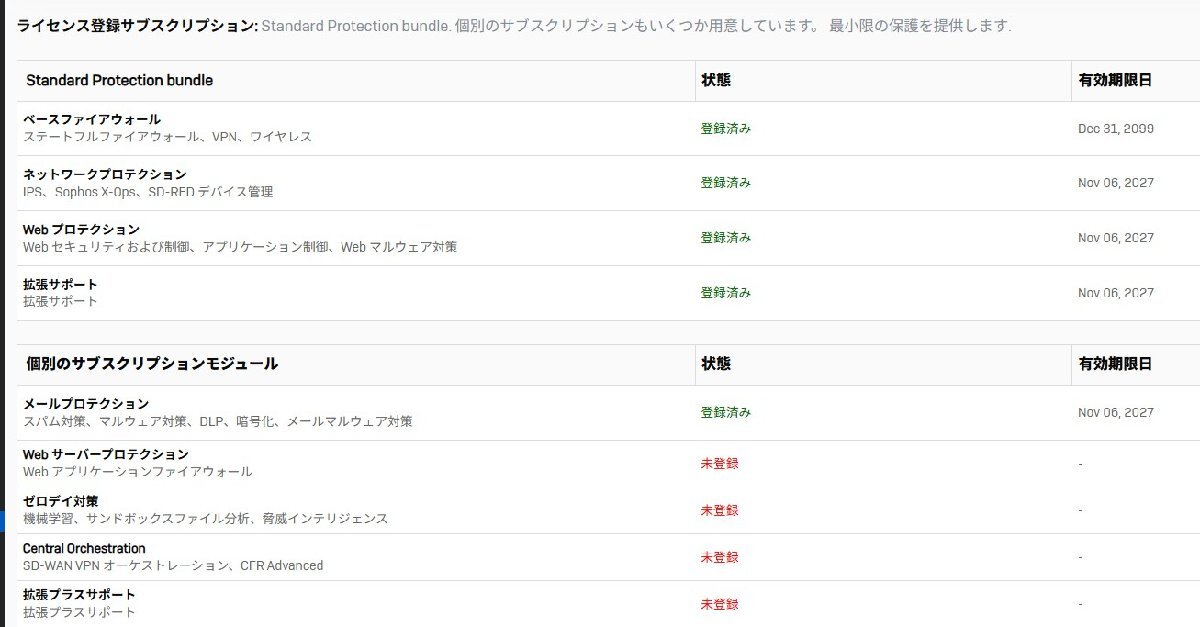Click the 未登録 status for Web サーバープロテクション

tap(718, 464)
